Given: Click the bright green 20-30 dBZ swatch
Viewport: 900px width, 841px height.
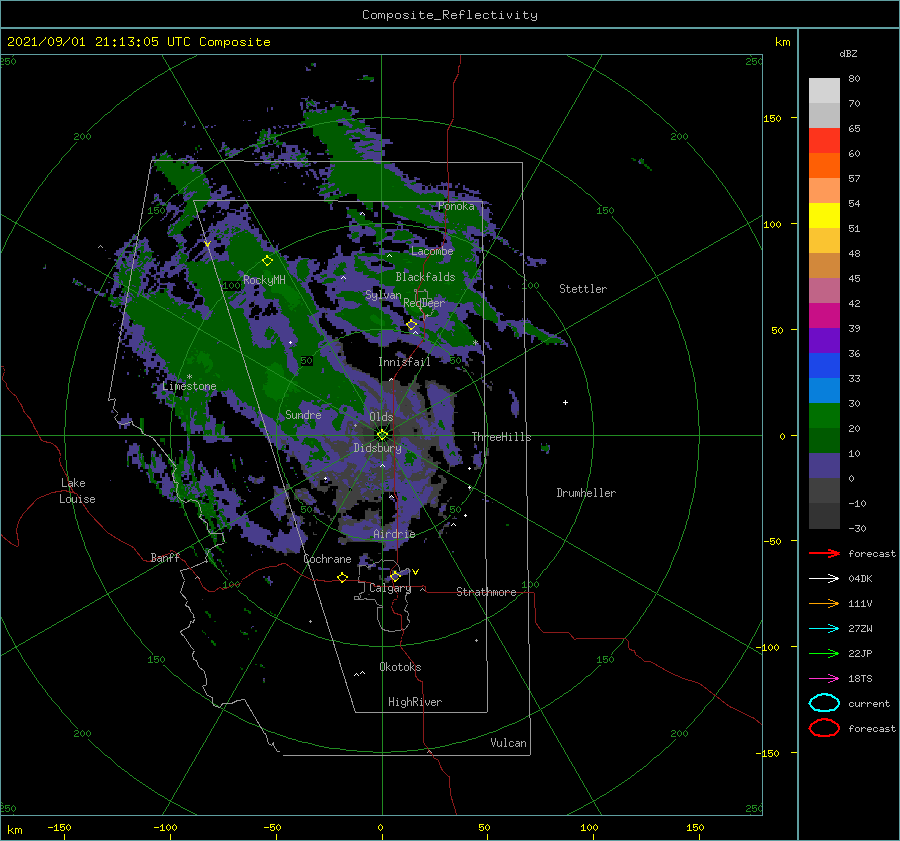Looking at the screenshot, I should [x=824, y=416].
